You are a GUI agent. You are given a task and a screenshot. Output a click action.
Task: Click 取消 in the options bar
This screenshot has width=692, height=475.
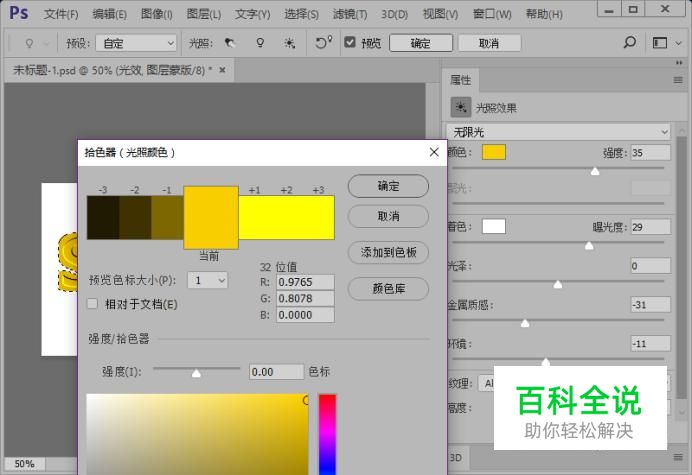pos(489,43)
